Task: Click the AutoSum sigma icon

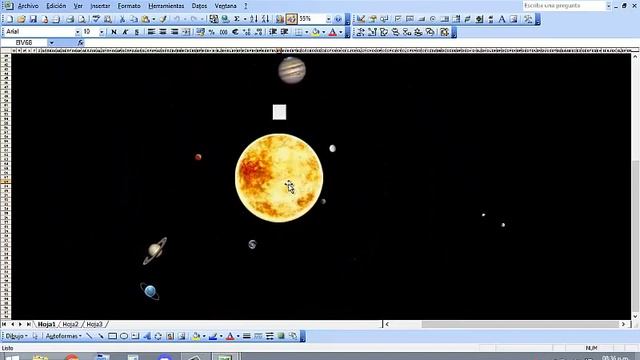Action: coord(236,19)
